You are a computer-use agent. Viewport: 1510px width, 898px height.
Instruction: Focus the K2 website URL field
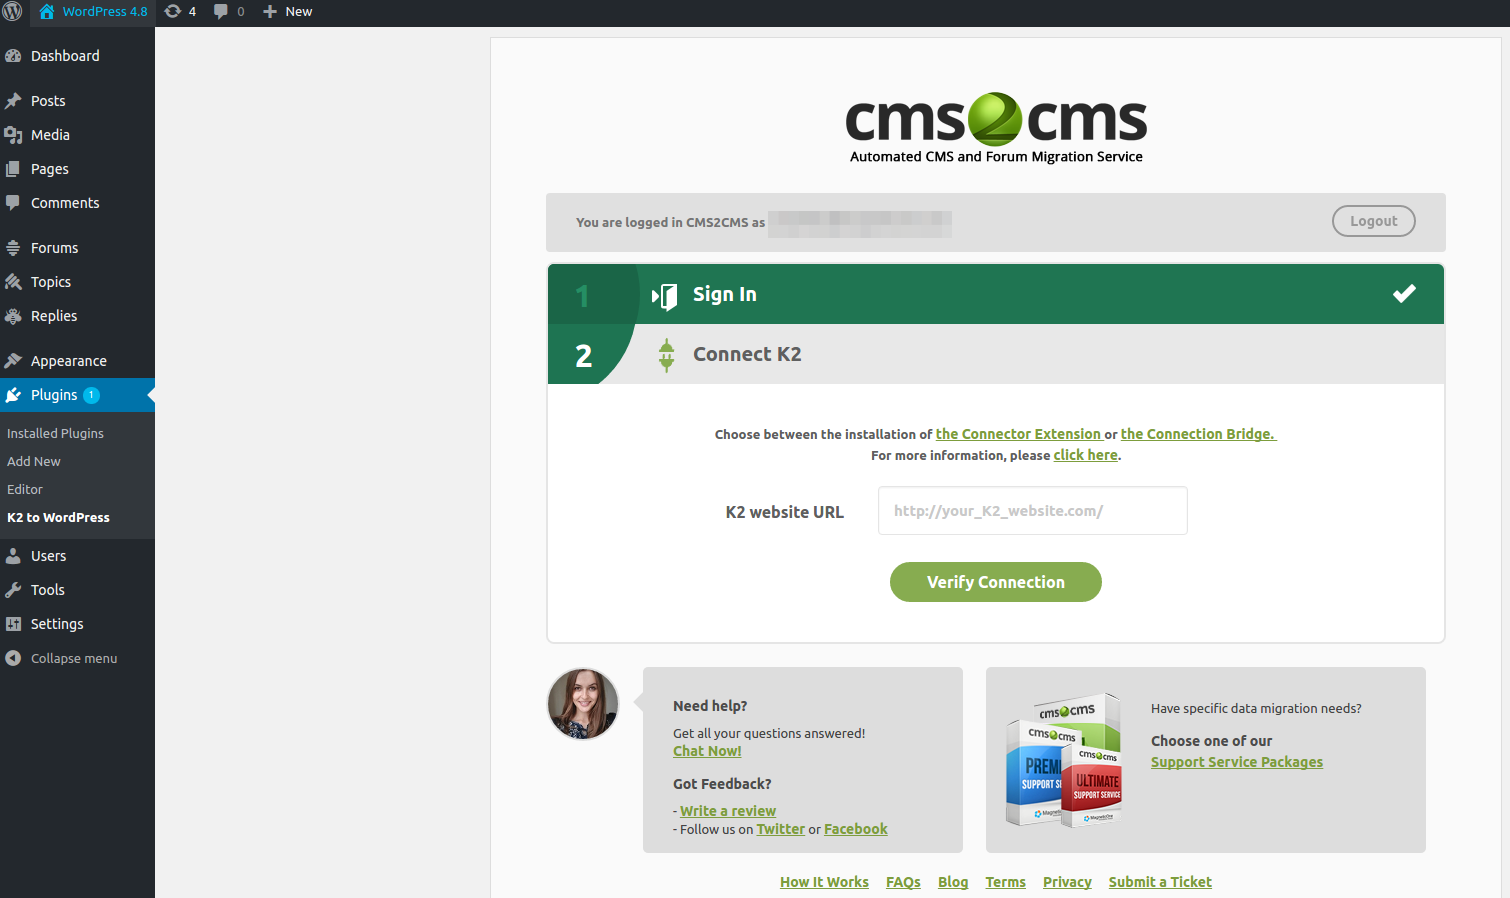[x=1033, y=511]
